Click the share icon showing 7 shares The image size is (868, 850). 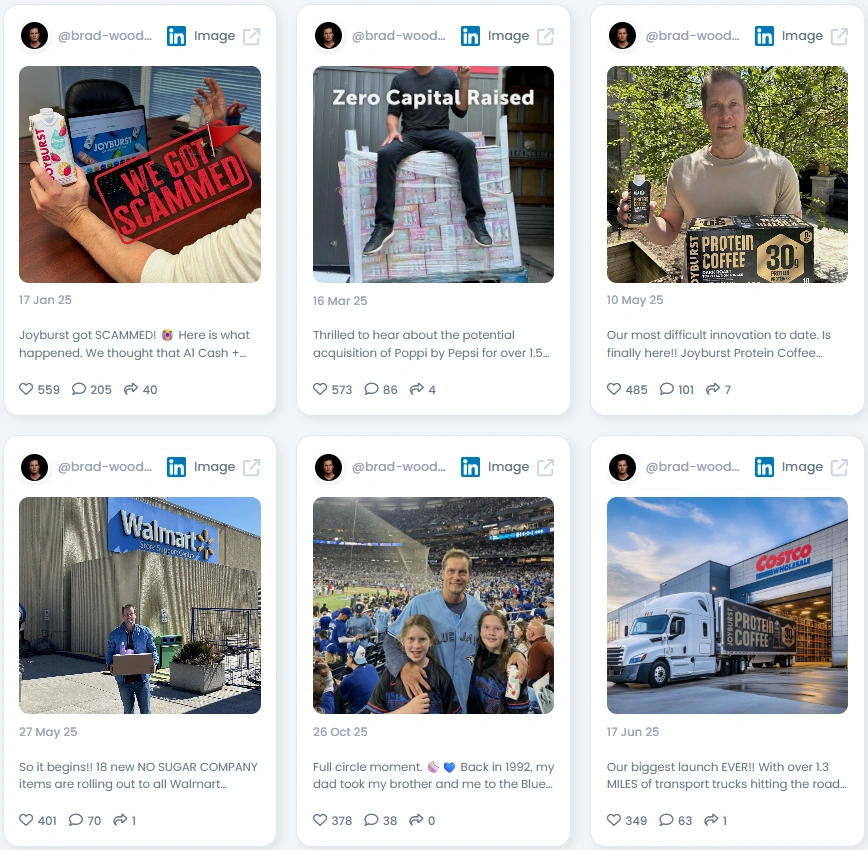[x=712, y=389]
